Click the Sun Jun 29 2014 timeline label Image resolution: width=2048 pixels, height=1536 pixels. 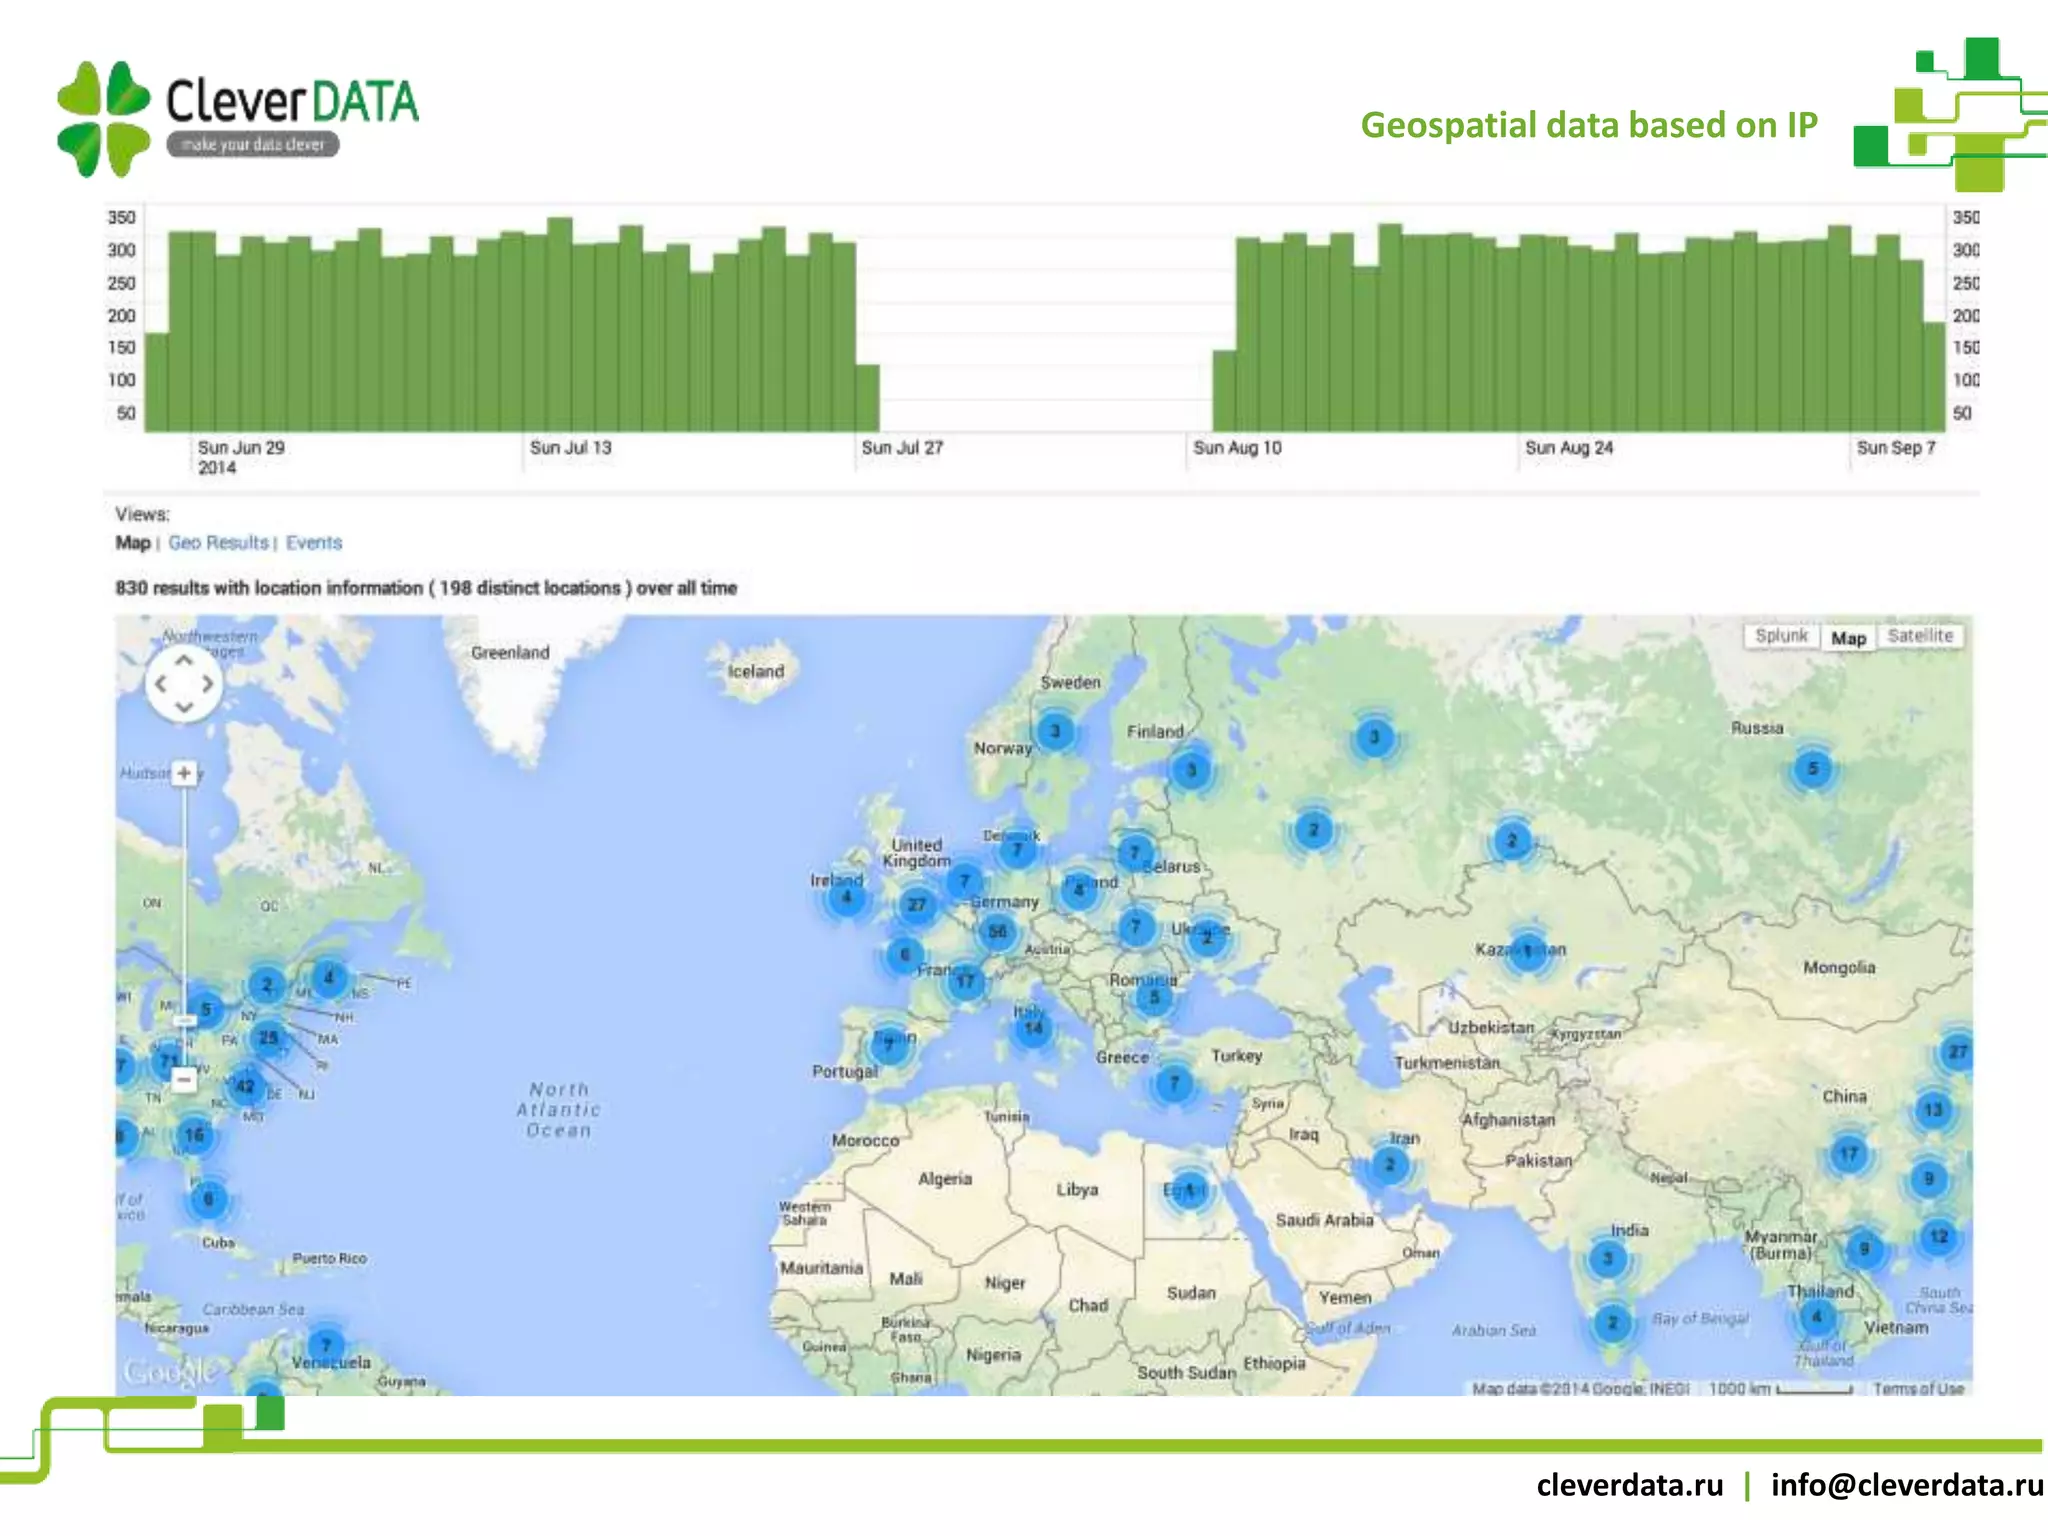click(x=241, y=457)
